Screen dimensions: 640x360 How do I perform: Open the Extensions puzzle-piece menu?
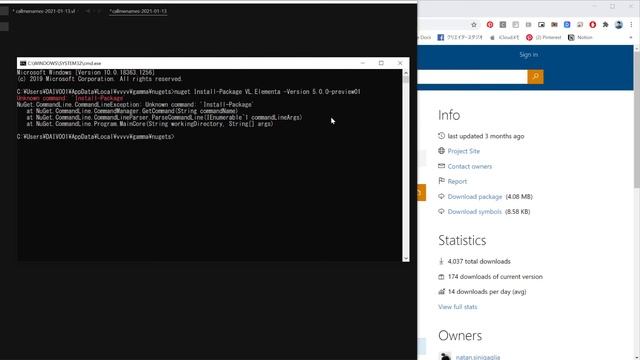[606, 25]
